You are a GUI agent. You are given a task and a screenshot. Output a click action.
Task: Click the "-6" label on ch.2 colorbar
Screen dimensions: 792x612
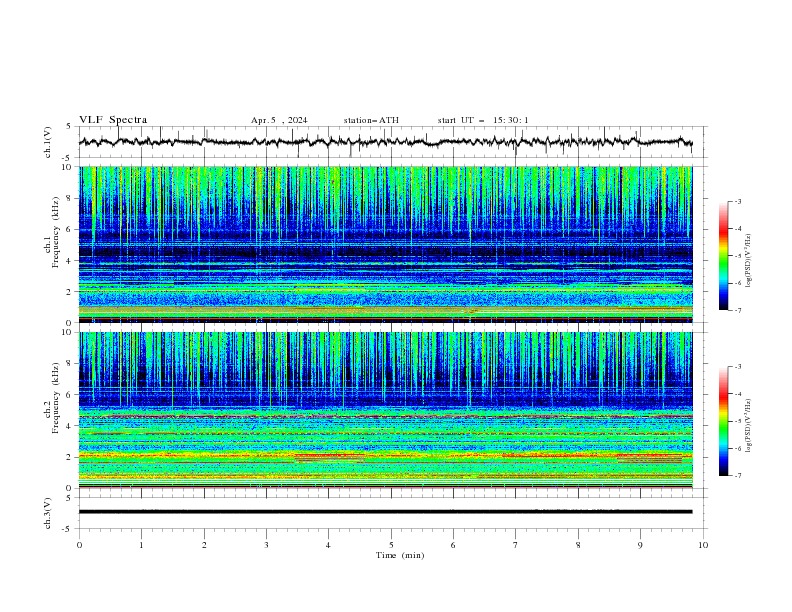738,448
